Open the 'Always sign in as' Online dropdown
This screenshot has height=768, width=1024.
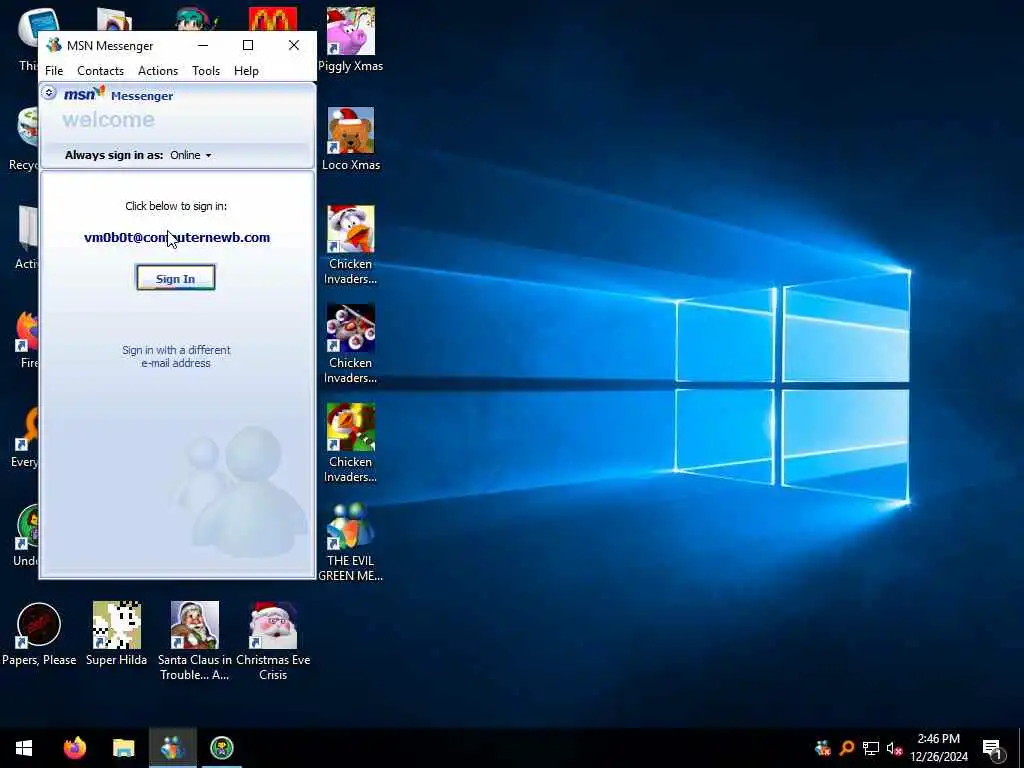pyautogui.click(x=190, y=155)
